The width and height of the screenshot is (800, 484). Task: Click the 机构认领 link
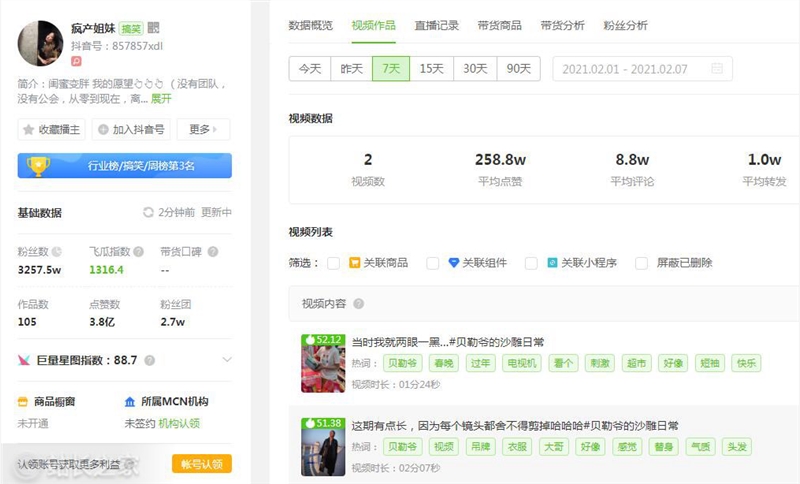(x=180, y=423)
